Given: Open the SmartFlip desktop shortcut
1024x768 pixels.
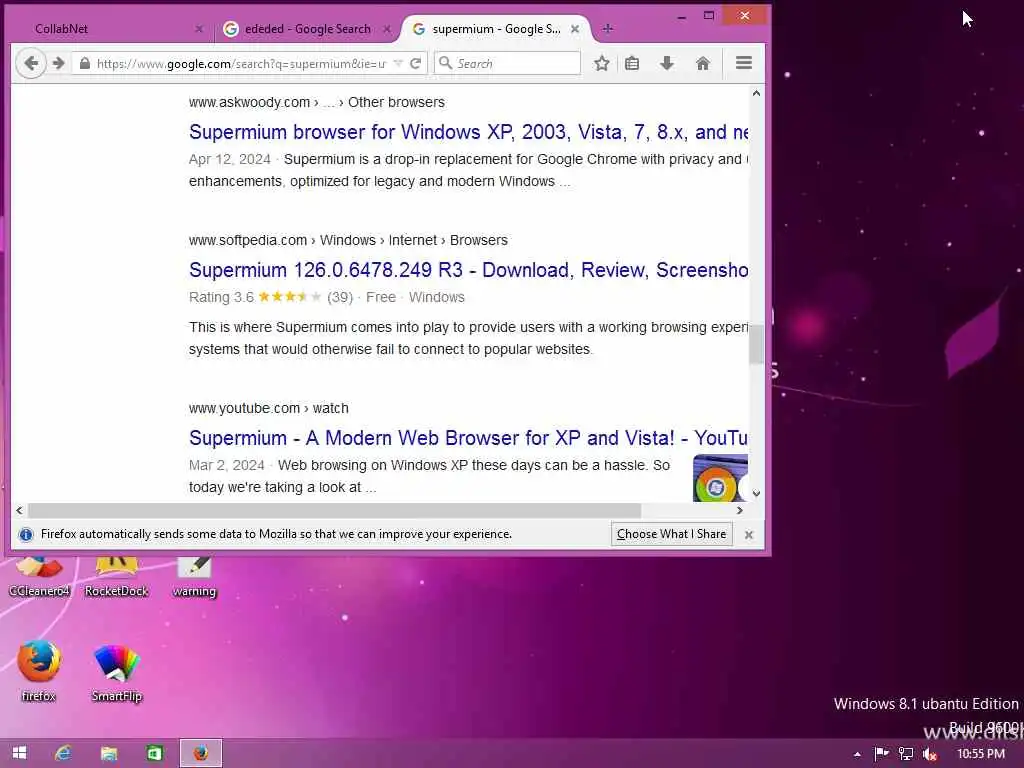Looking at the screenshot, I should coord(117,673).
